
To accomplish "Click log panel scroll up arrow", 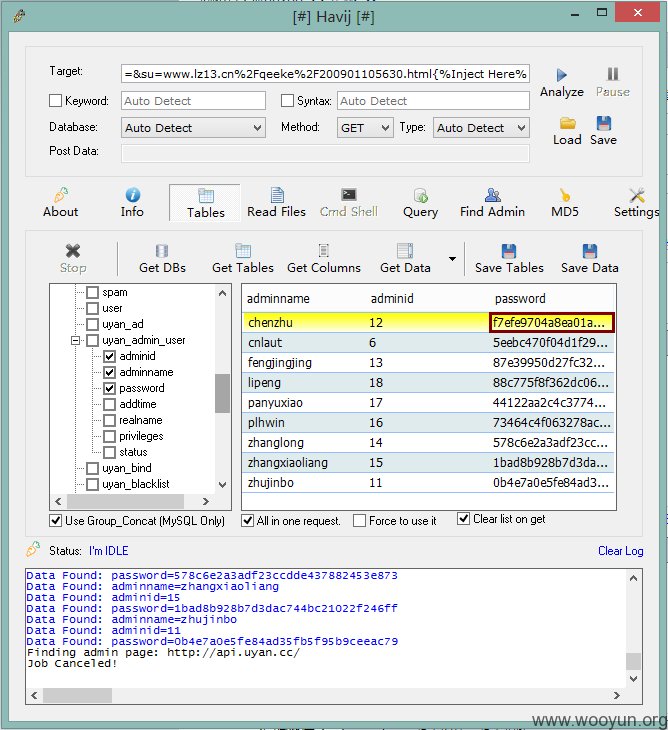I will [x=633, y=578].
